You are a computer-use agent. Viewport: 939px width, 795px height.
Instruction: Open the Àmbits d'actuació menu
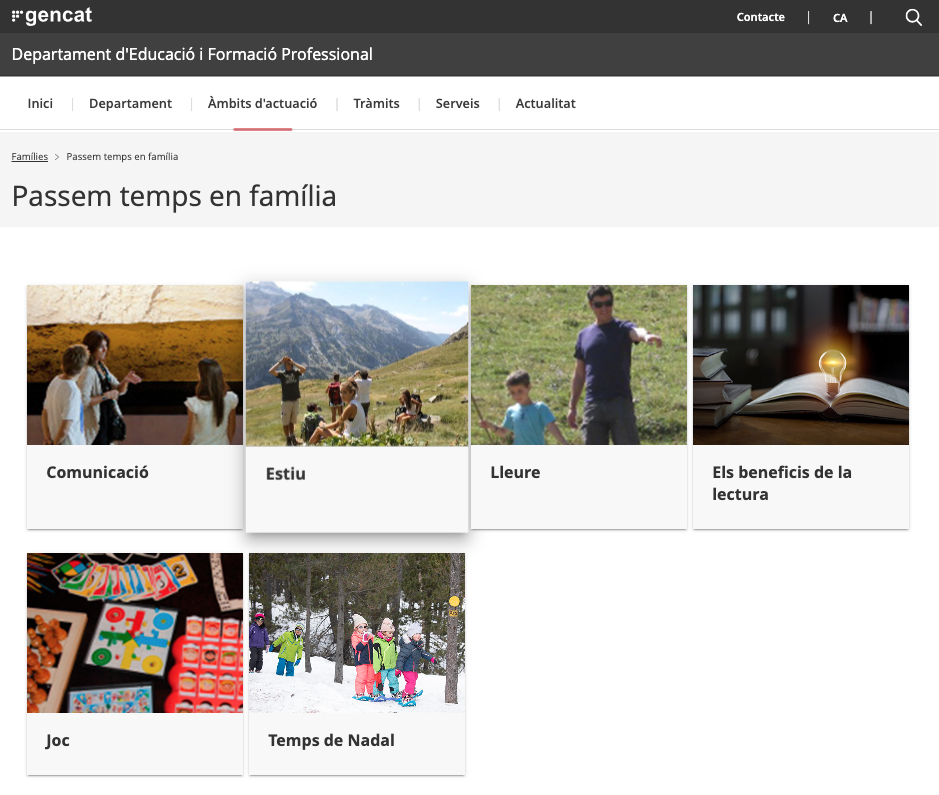(x=262, y=103)
